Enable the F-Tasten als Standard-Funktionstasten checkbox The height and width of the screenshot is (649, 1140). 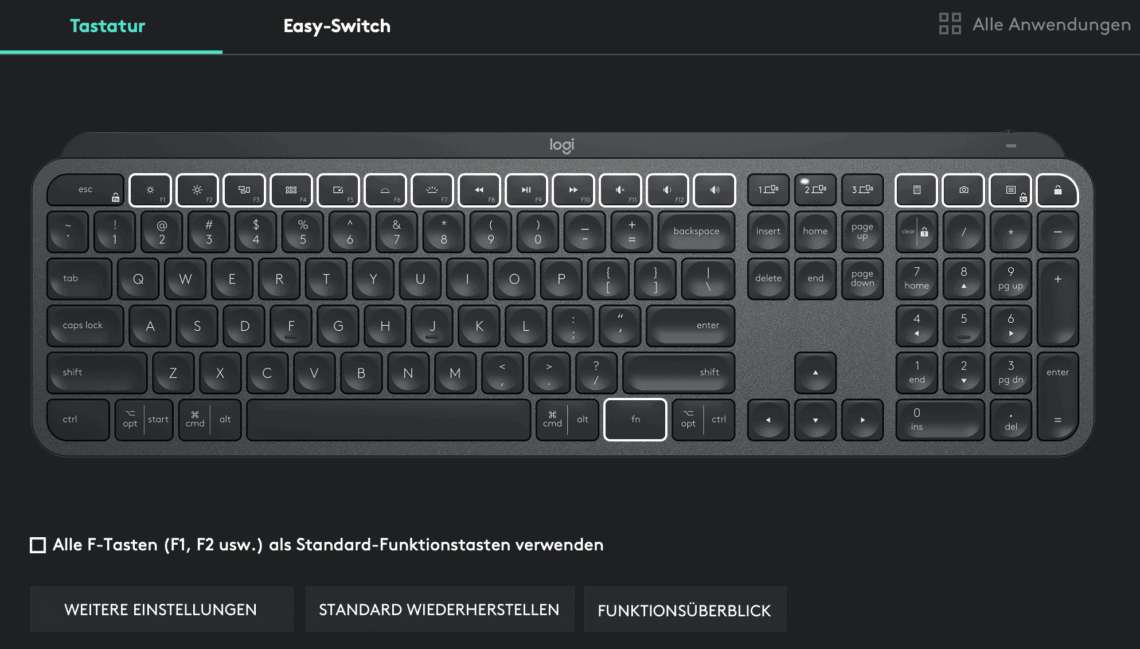coord(38,544)
